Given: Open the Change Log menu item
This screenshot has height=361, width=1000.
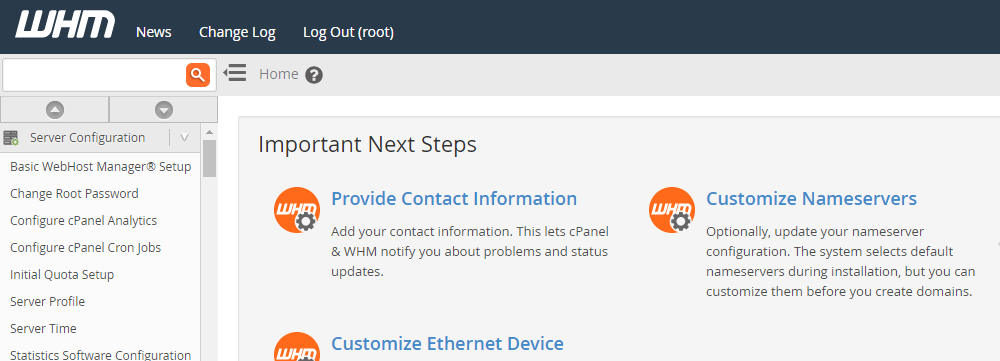Looking at the screenshot, I should (237, 32).
